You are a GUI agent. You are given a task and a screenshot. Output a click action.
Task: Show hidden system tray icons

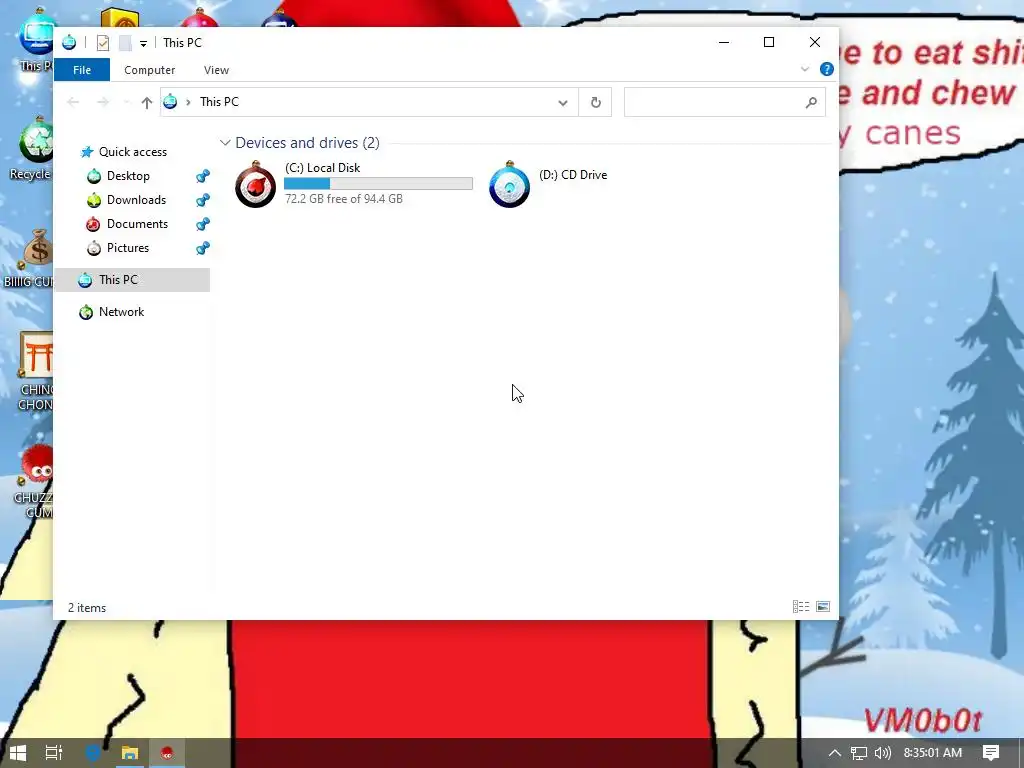coord(835,753)
